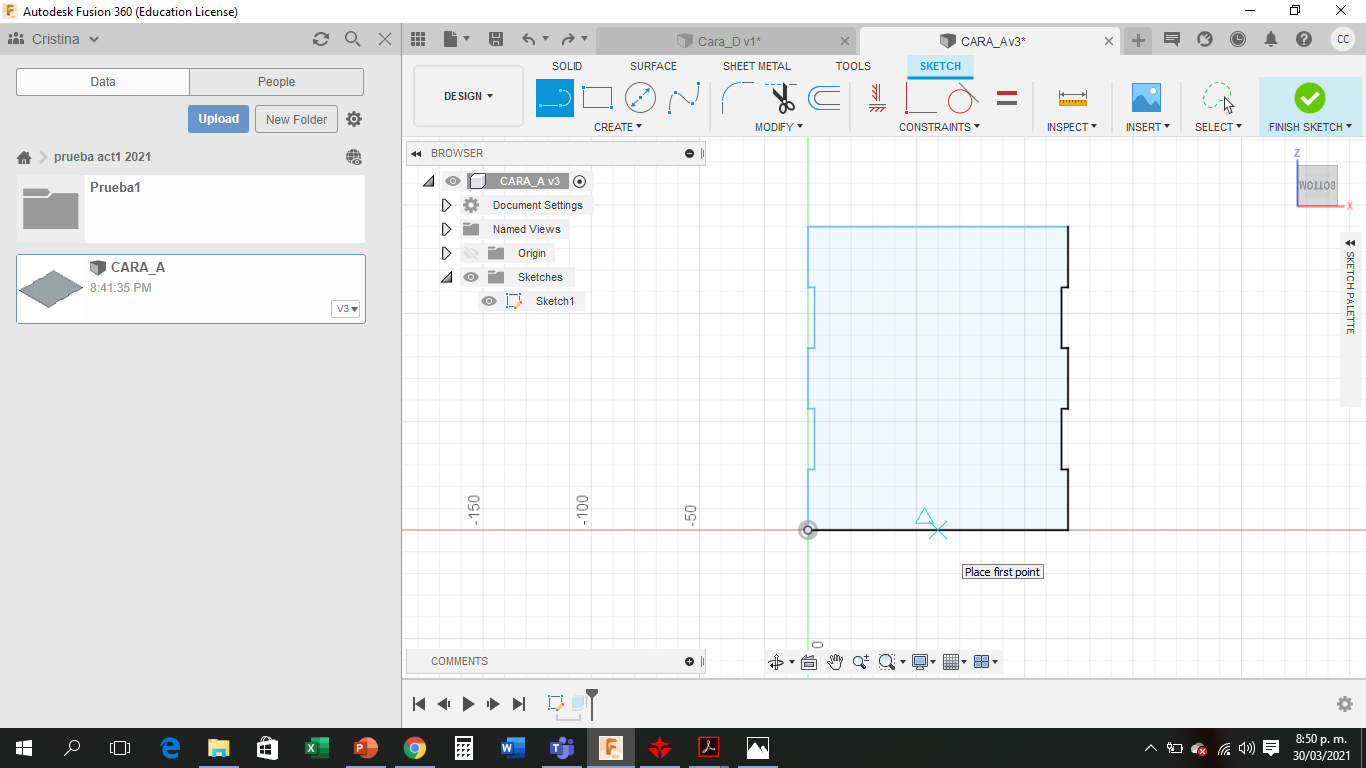The height and width of the screenshot is (768, 1366).
Task: Open Google Chrome from the taskbar
Action: [414, 747]
